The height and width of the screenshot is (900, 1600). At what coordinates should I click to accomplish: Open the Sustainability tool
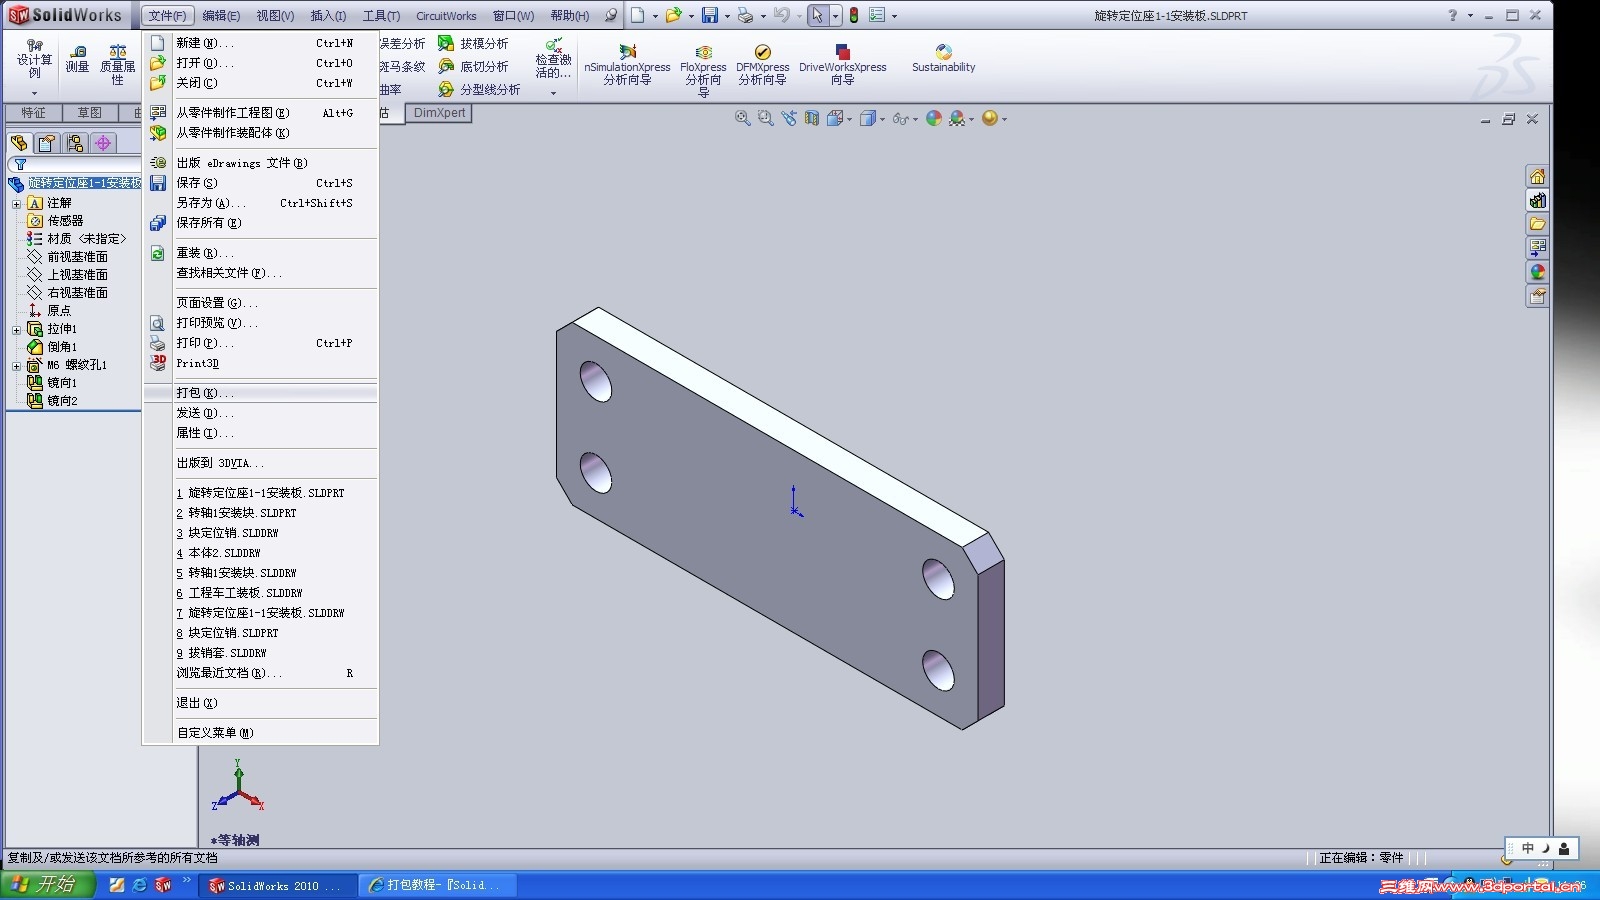click(x=943, y=59)
